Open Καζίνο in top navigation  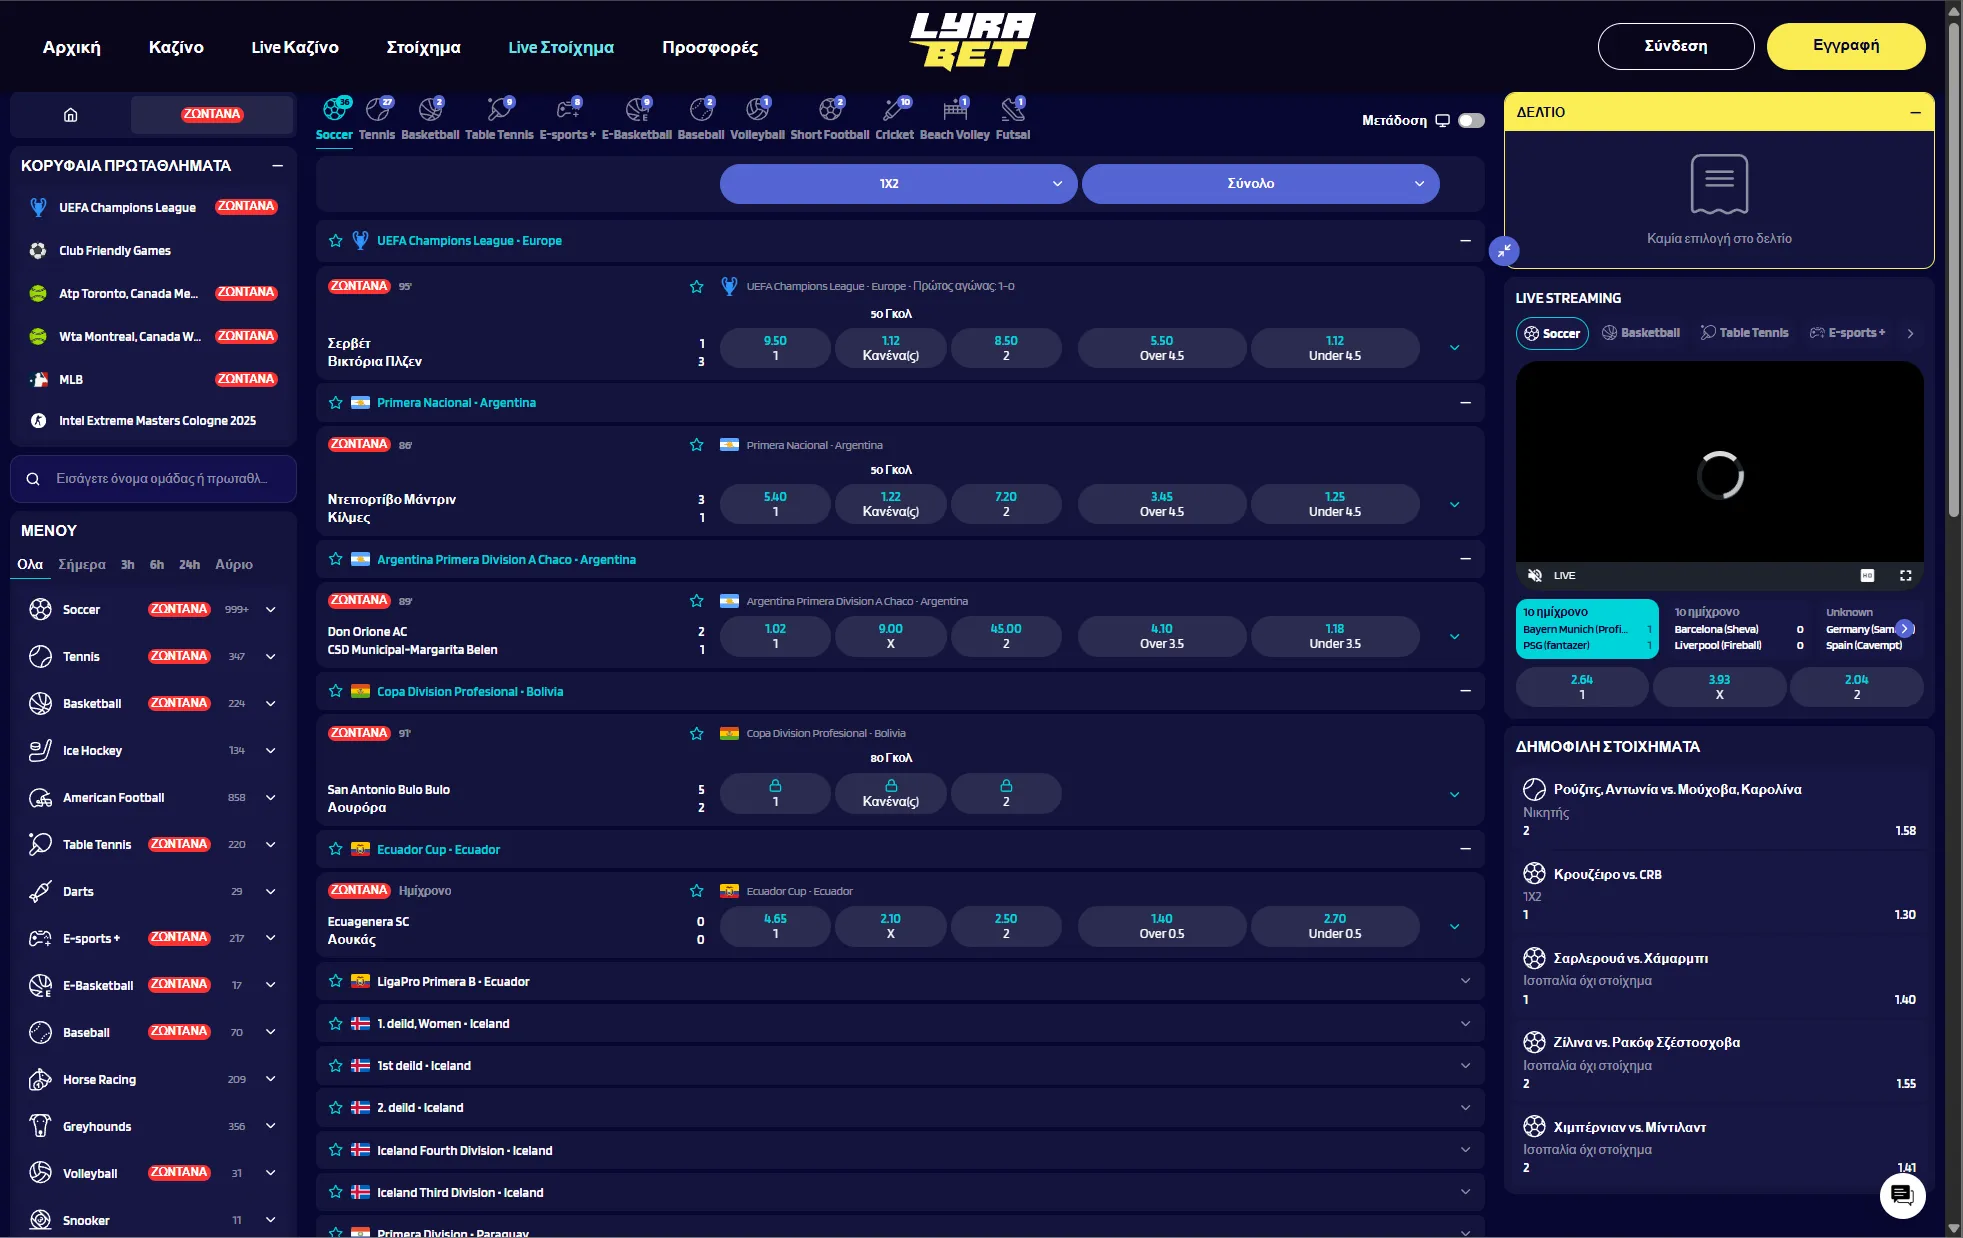[x=176, y=47]
